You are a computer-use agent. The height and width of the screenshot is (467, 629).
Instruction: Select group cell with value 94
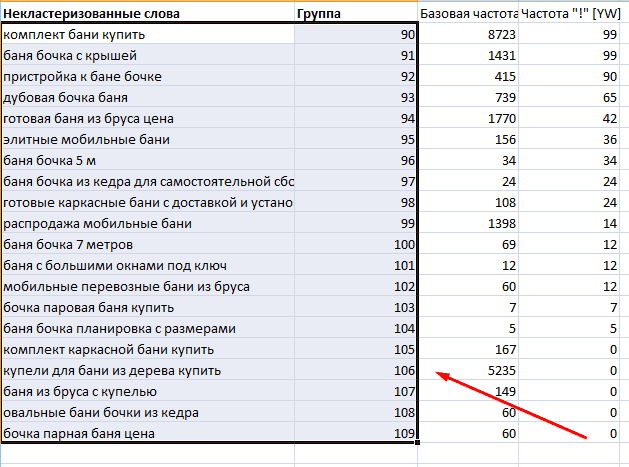pyautogui.click(x=356, y=118)
